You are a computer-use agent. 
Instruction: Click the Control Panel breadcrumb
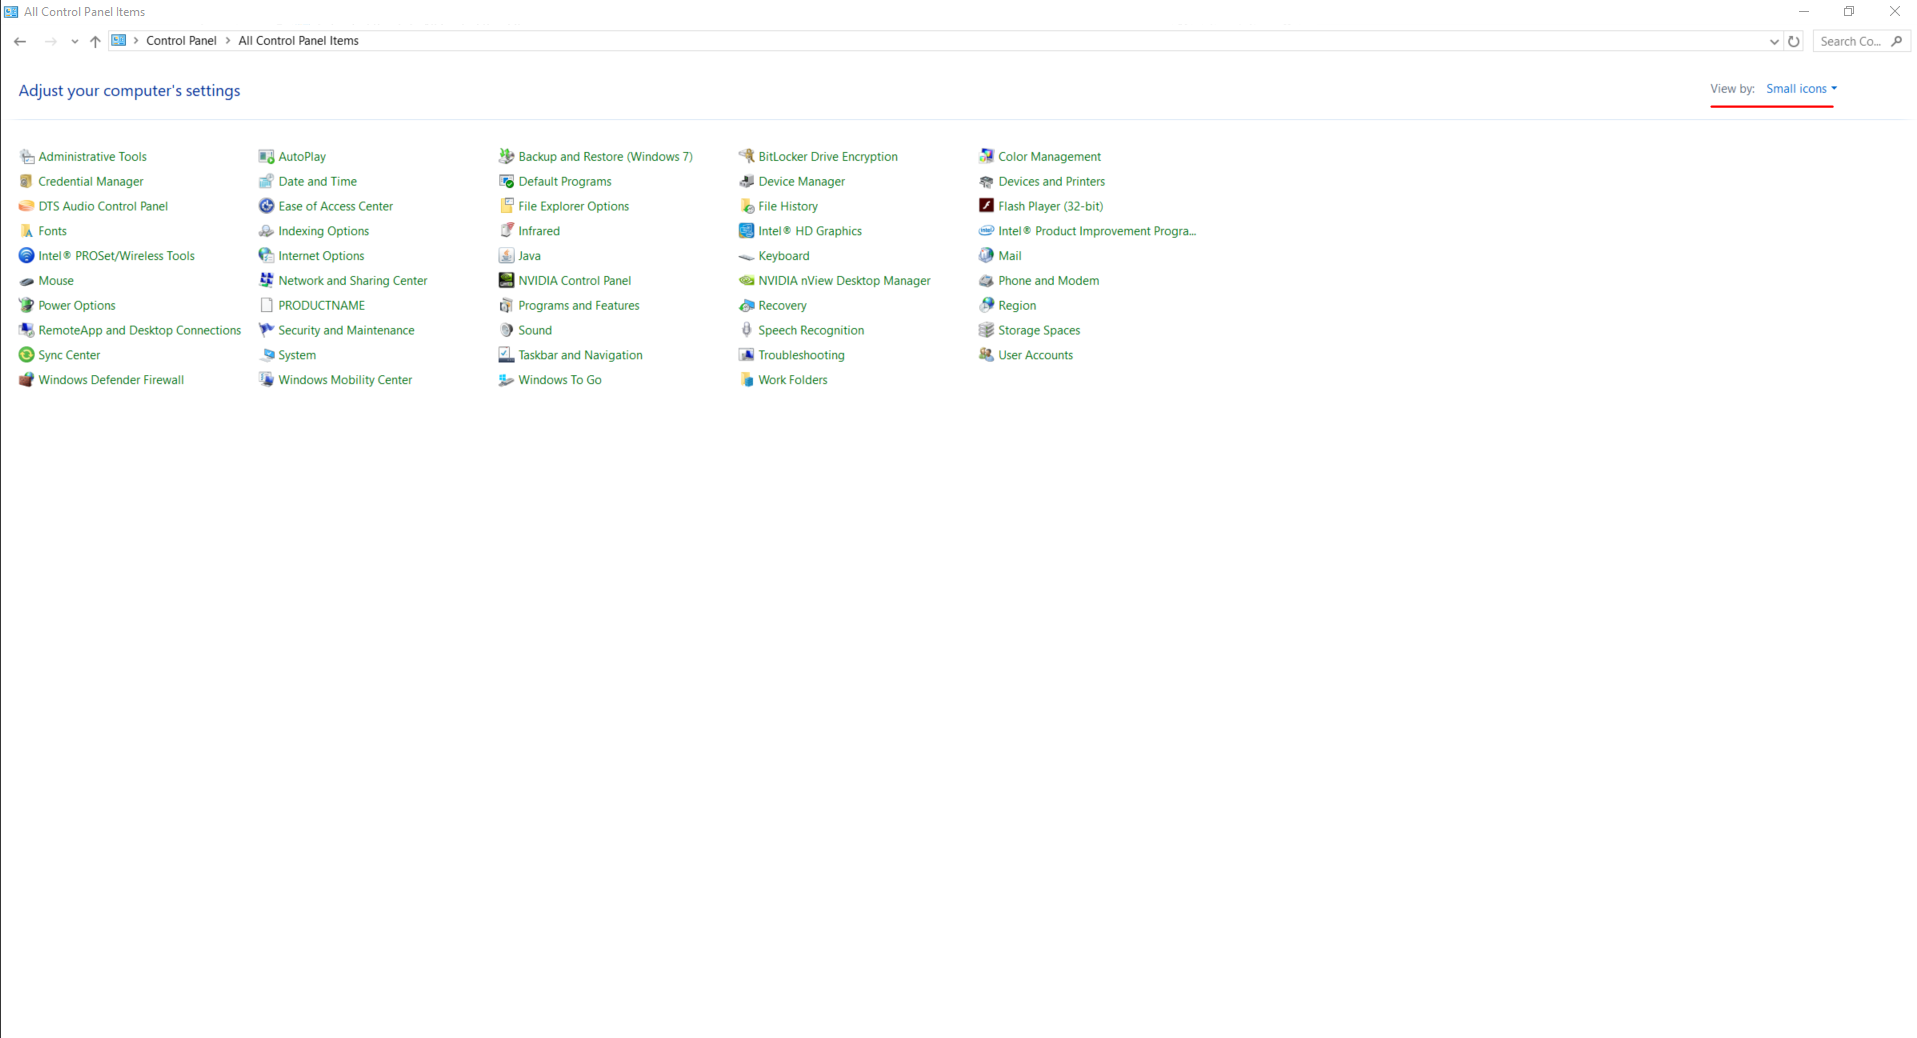click(x=181, y=41)
